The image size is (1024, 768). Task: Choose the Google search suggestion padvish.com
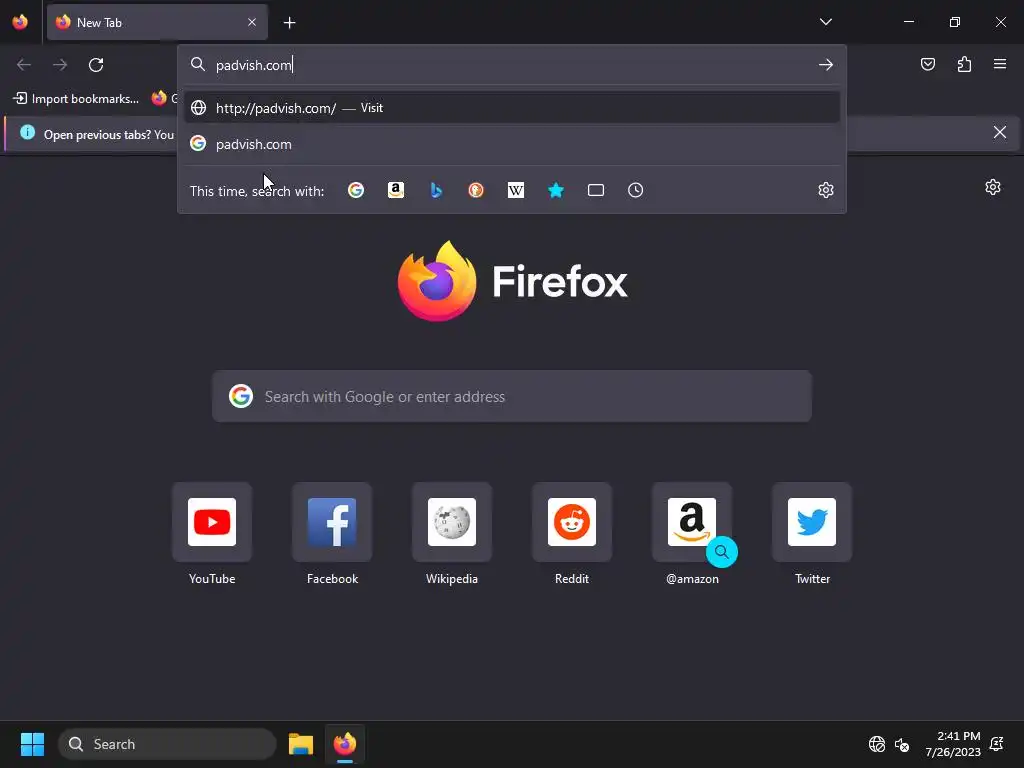[x=511, y=144]
